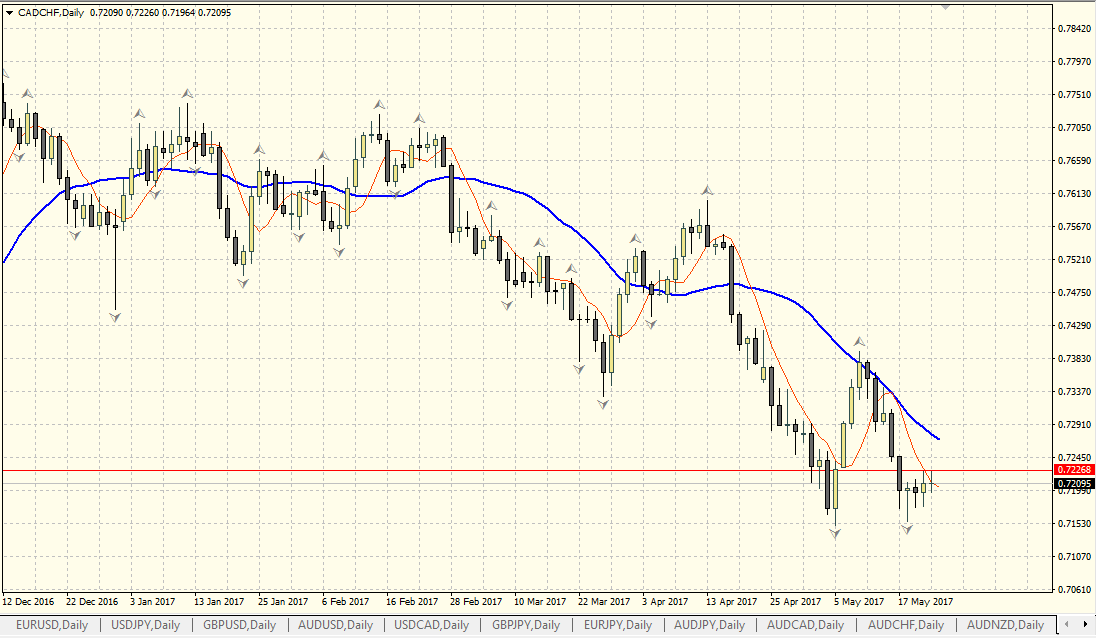Click the 10 Mar 2017 date label
Viewport: 1096px width, 638px height.
point(540,602)
